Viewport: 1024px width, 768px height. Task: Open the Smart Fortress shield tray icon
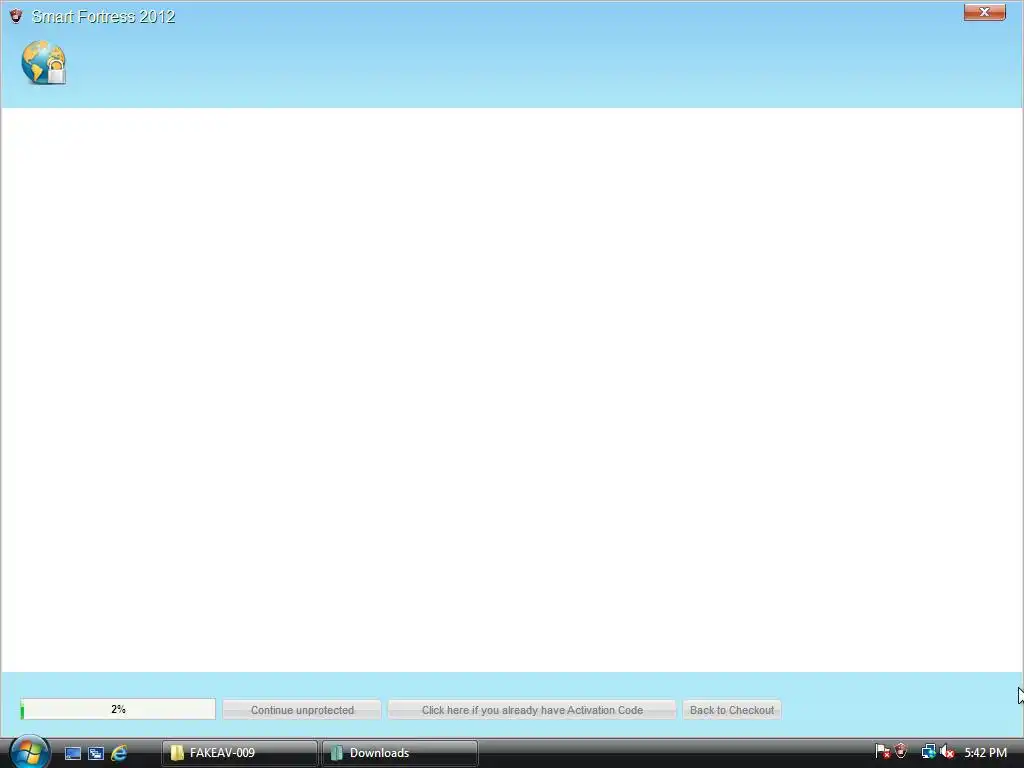coord(901,752)
